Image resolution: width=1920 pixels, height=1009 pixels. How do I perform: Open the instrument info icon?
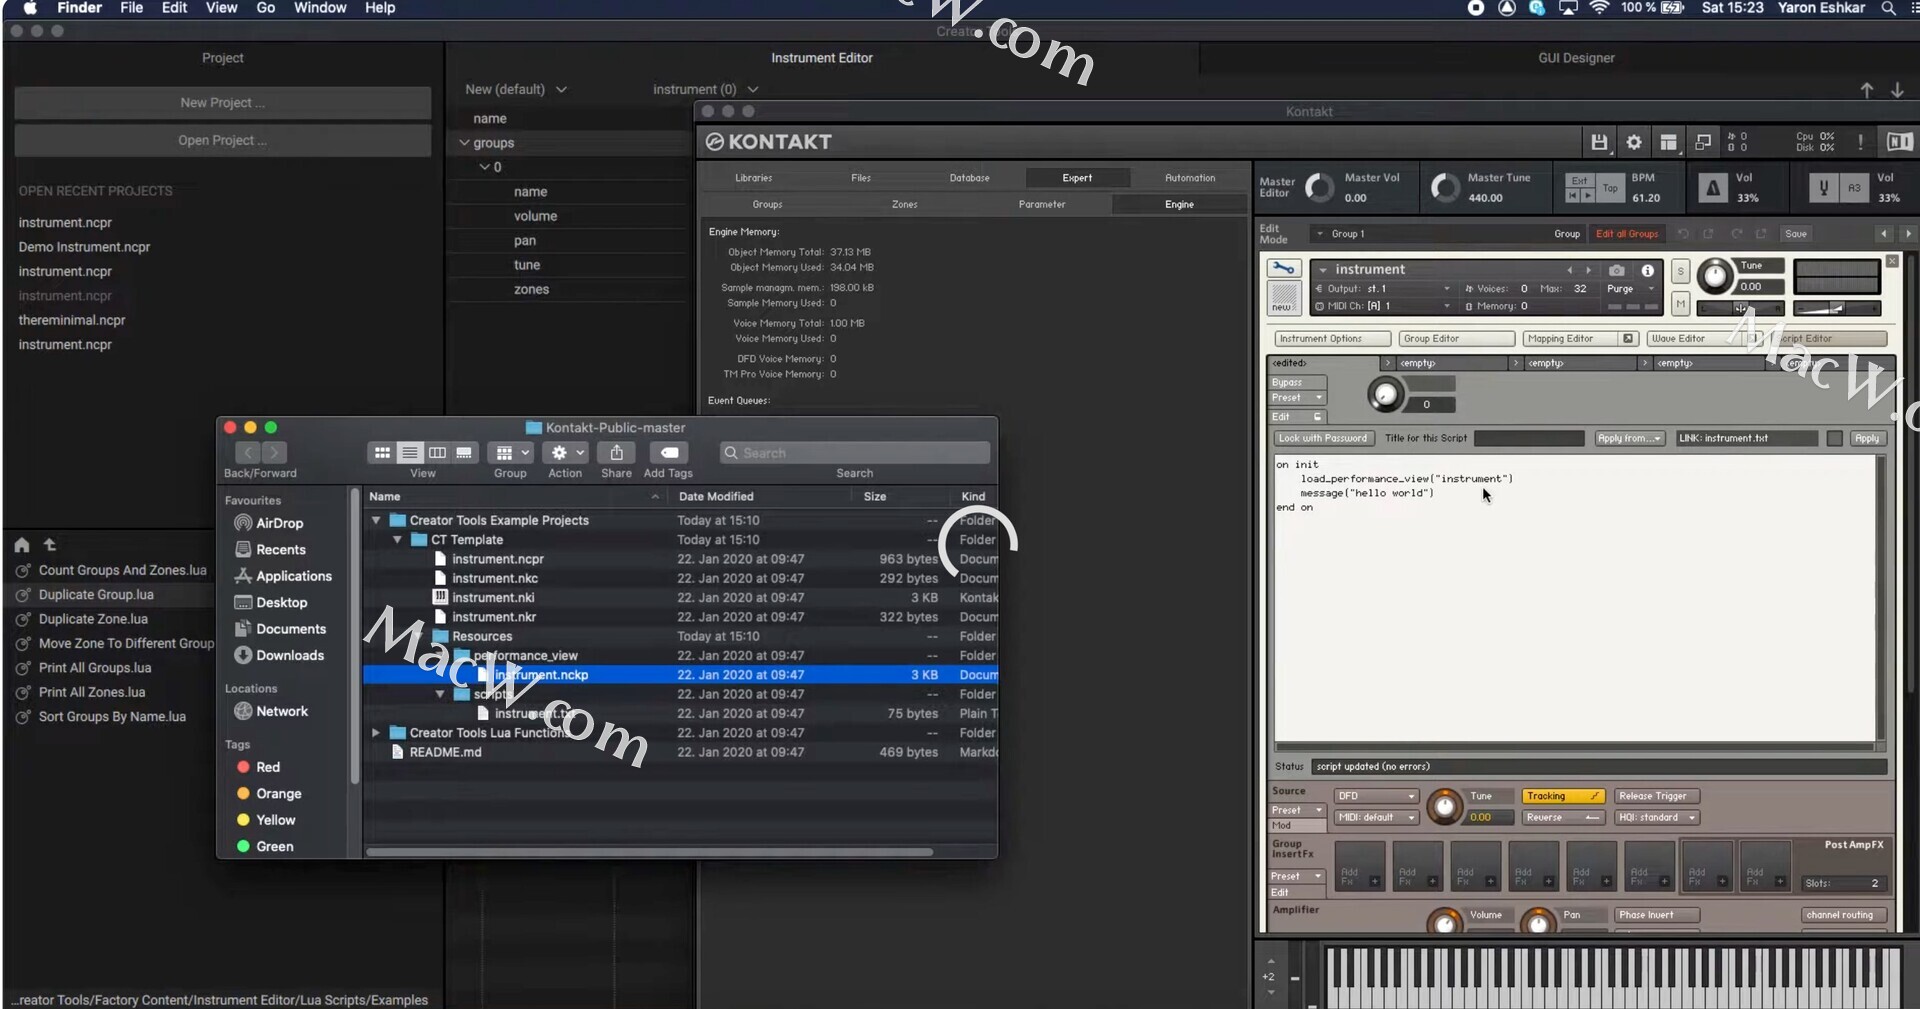[1647, 270]
